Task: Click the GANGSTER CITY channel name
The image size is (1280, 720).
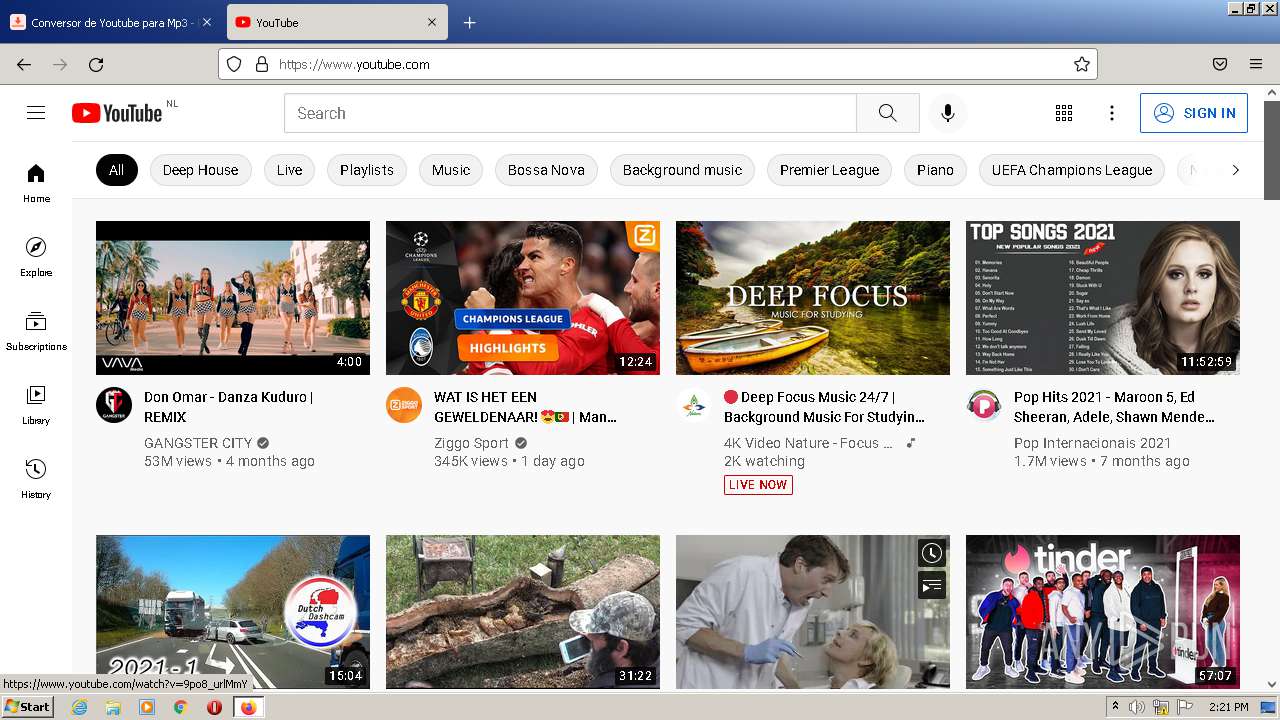Action: (198, 443)
